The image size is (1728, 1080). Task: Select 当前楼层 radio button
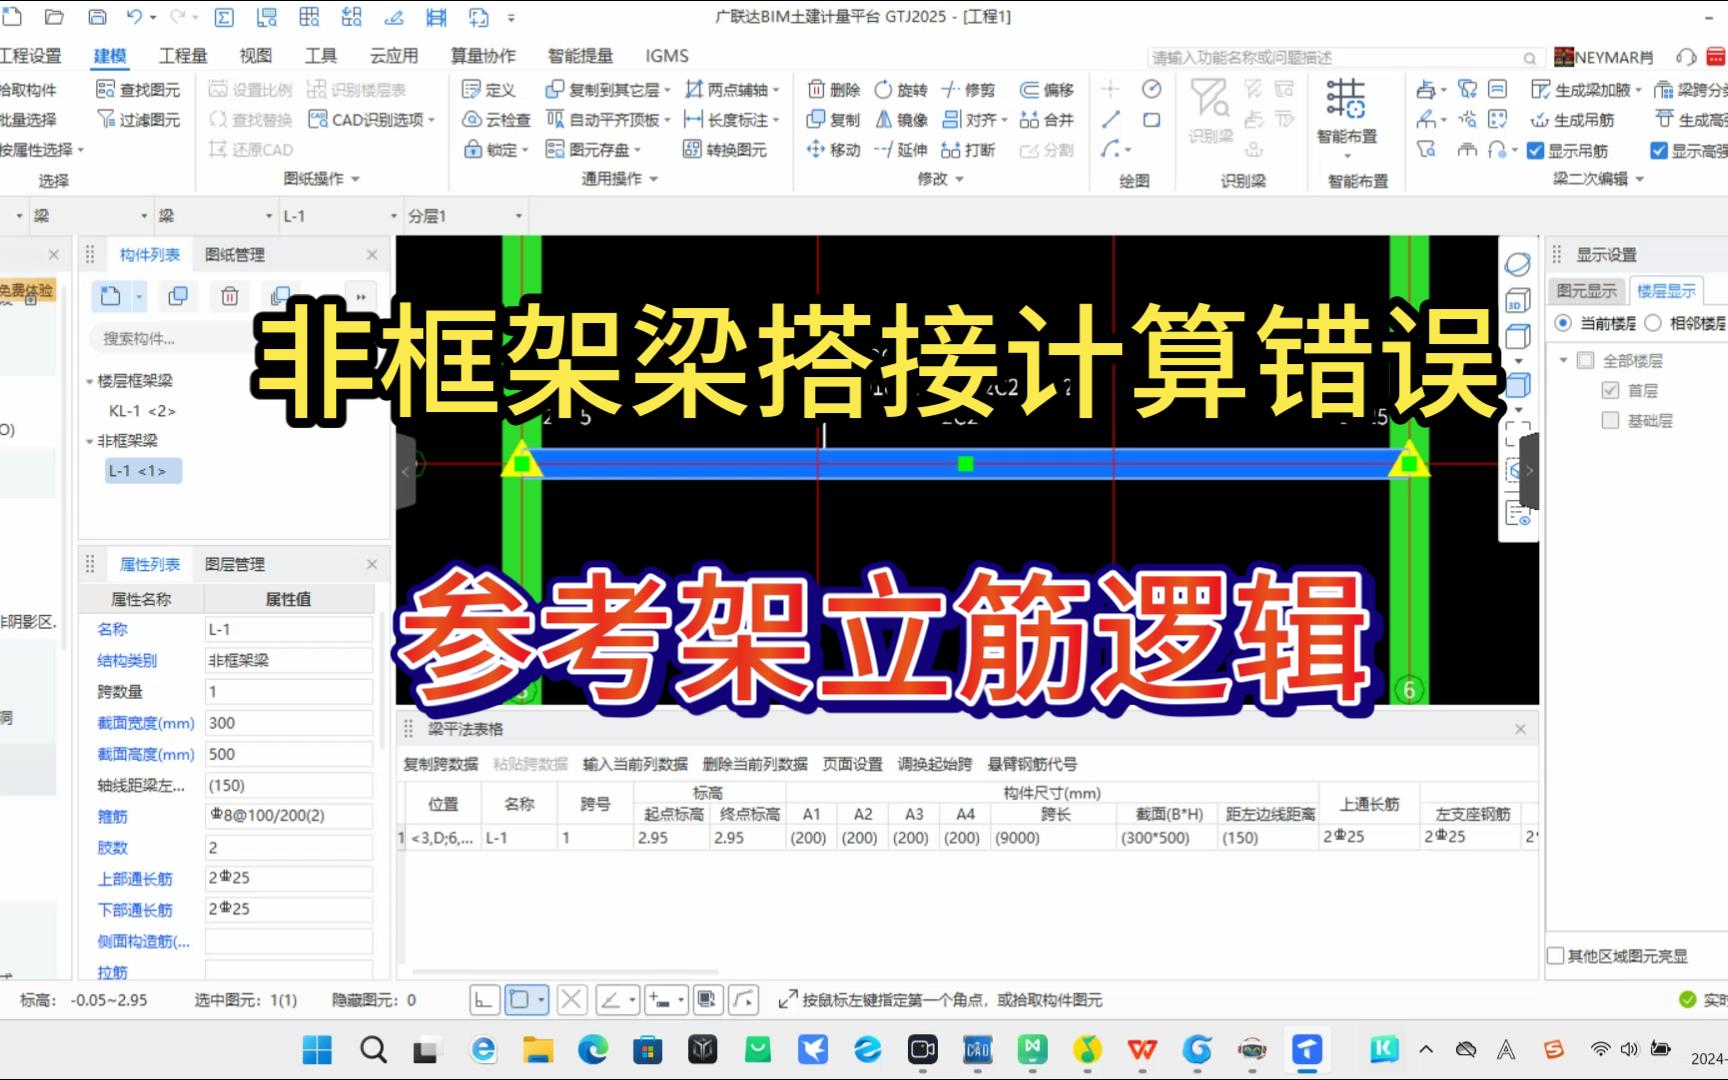point(1563,323)
